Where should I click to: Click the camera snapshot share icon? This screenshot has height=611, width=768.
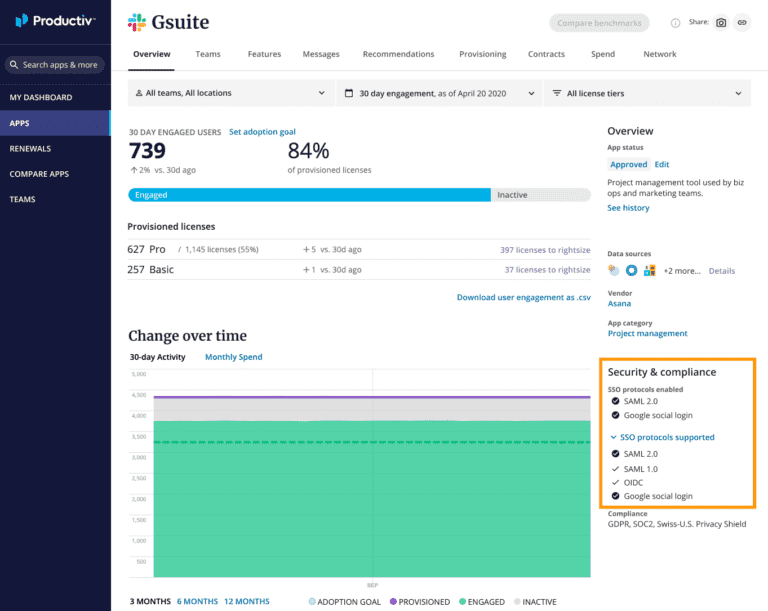721,23
